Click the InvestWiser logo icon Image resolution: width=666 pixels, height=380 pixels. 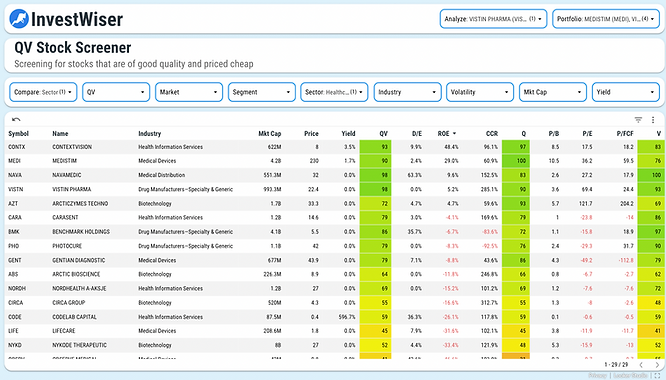[x=19, y=19]
